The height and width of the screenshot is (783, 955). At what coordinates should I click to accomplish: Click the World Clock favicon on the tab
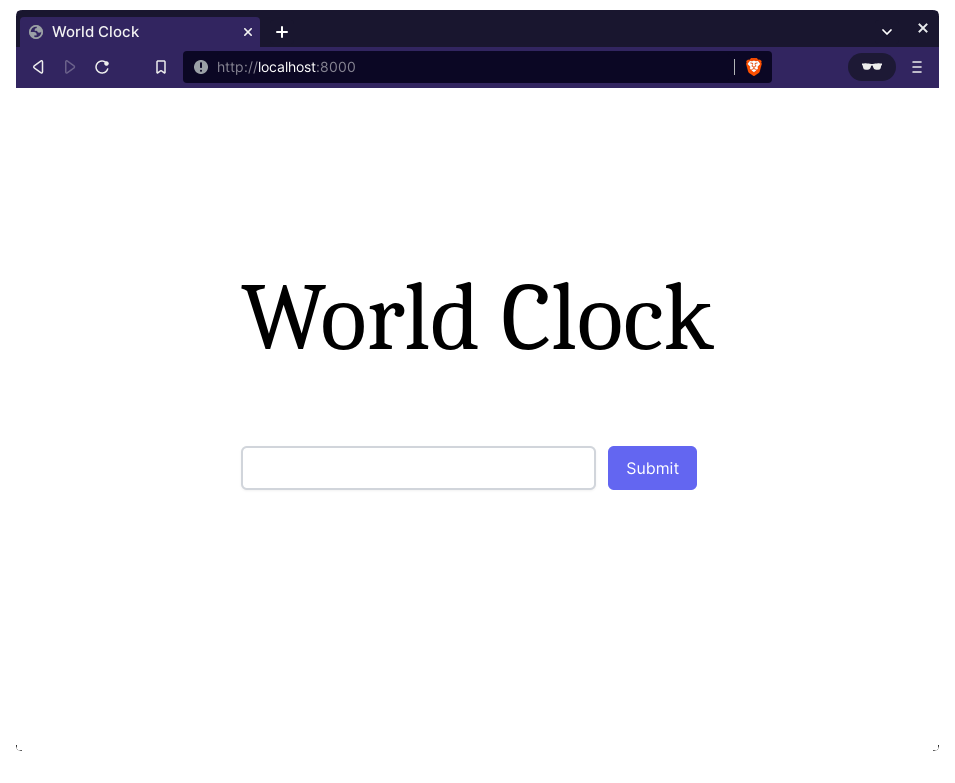pyautogui.click(x=35, y=31)
